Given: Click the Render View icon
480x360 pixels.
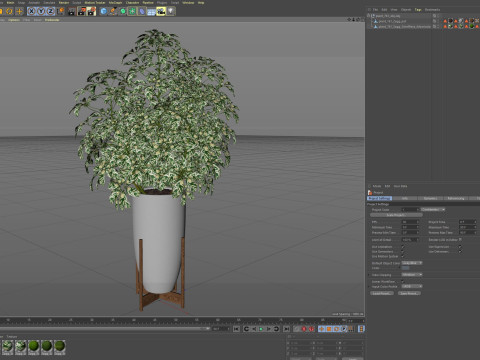Looking at the screenshot, I should [x=72, y=11].
